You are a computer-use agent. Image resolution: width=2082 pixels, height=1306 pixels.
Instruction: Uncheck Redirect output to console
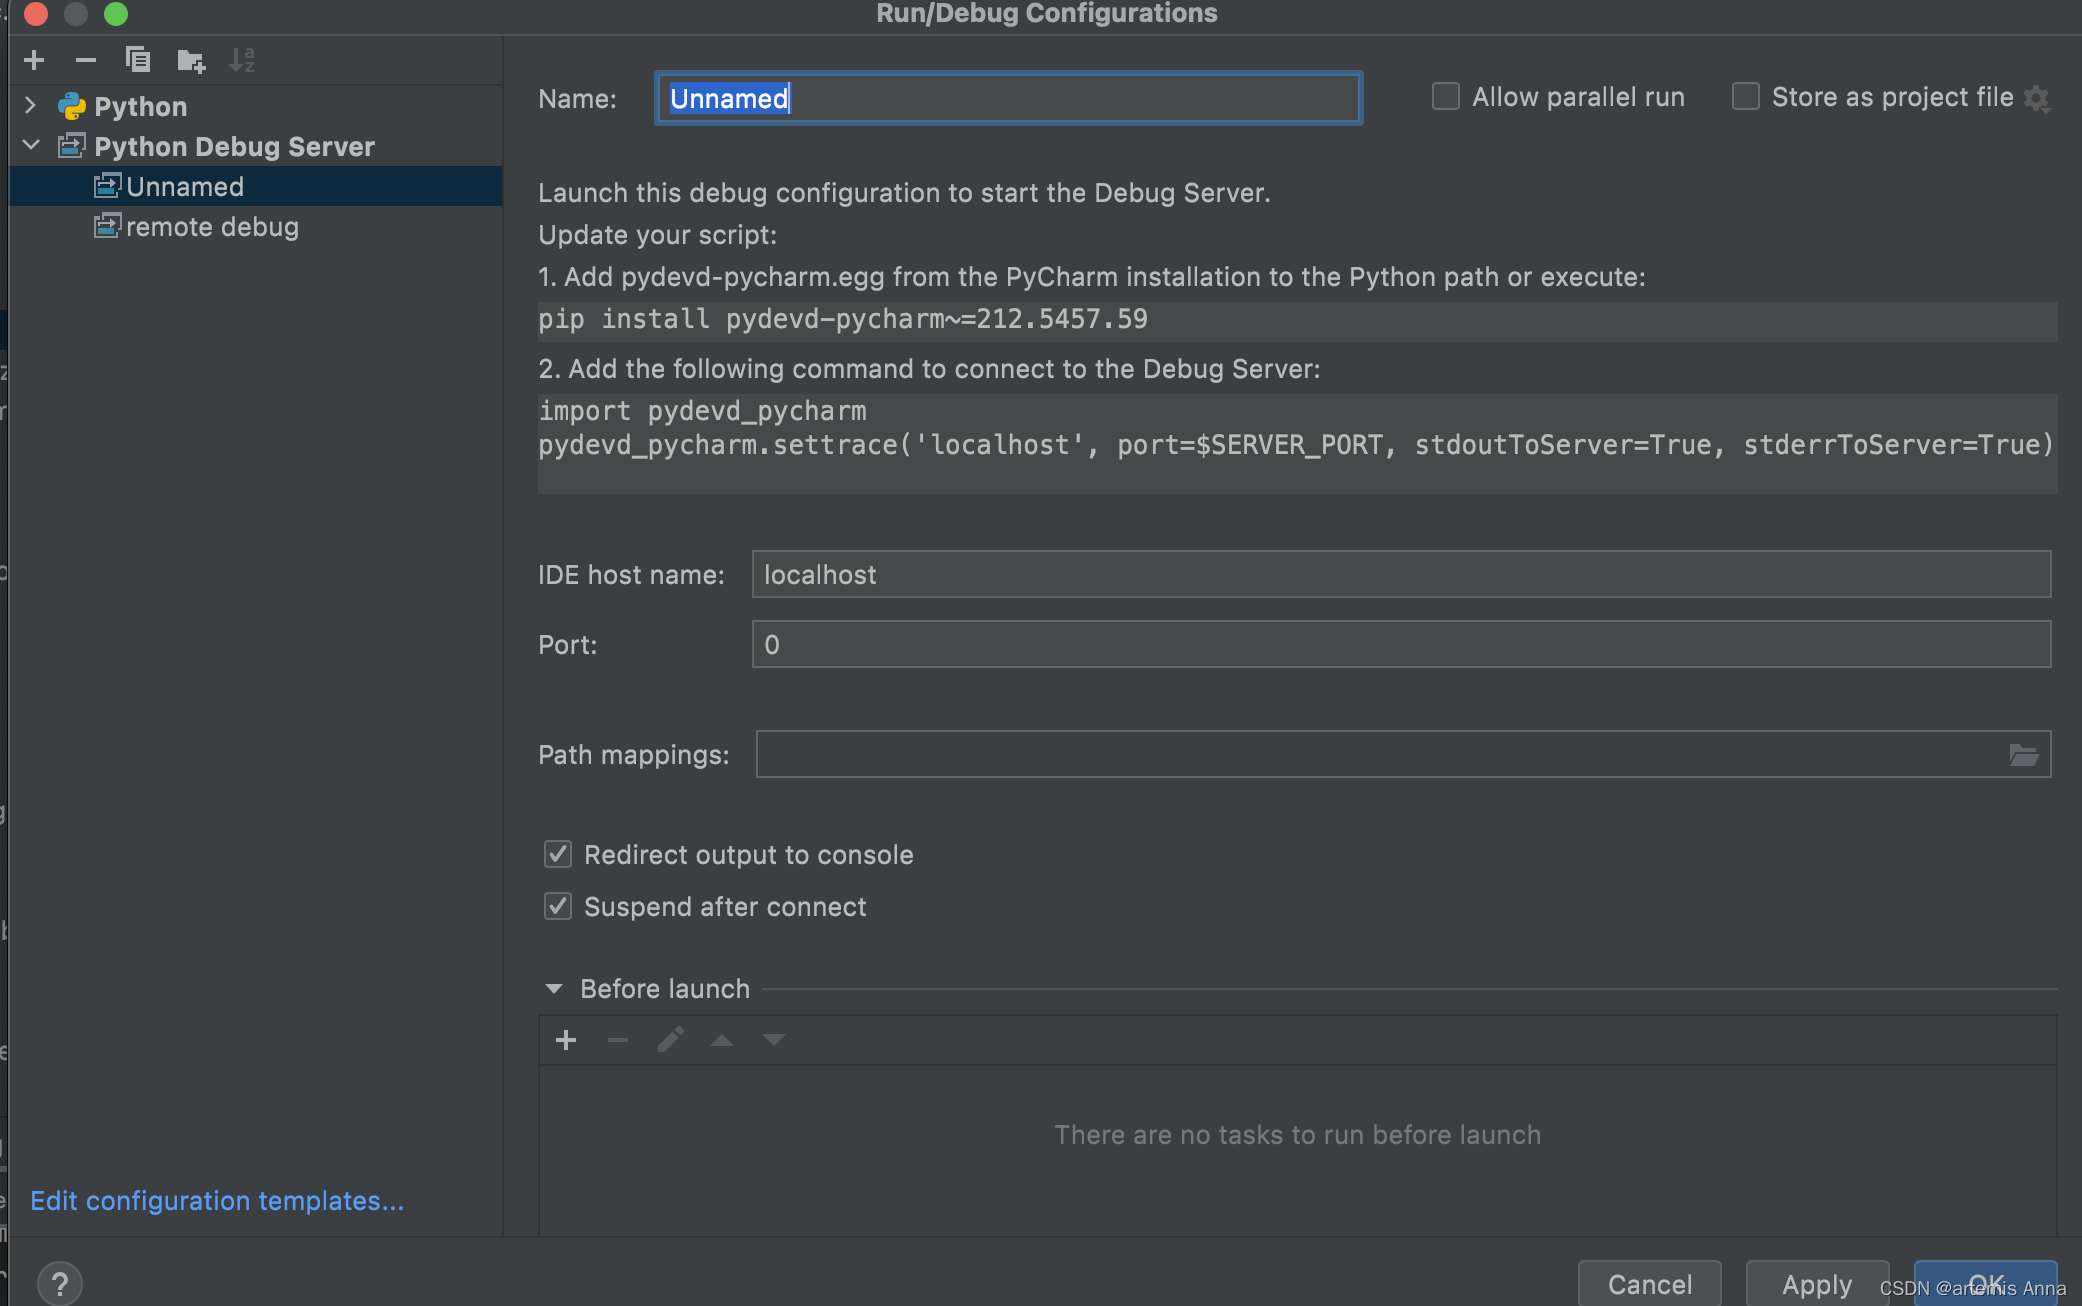point(558,854)
